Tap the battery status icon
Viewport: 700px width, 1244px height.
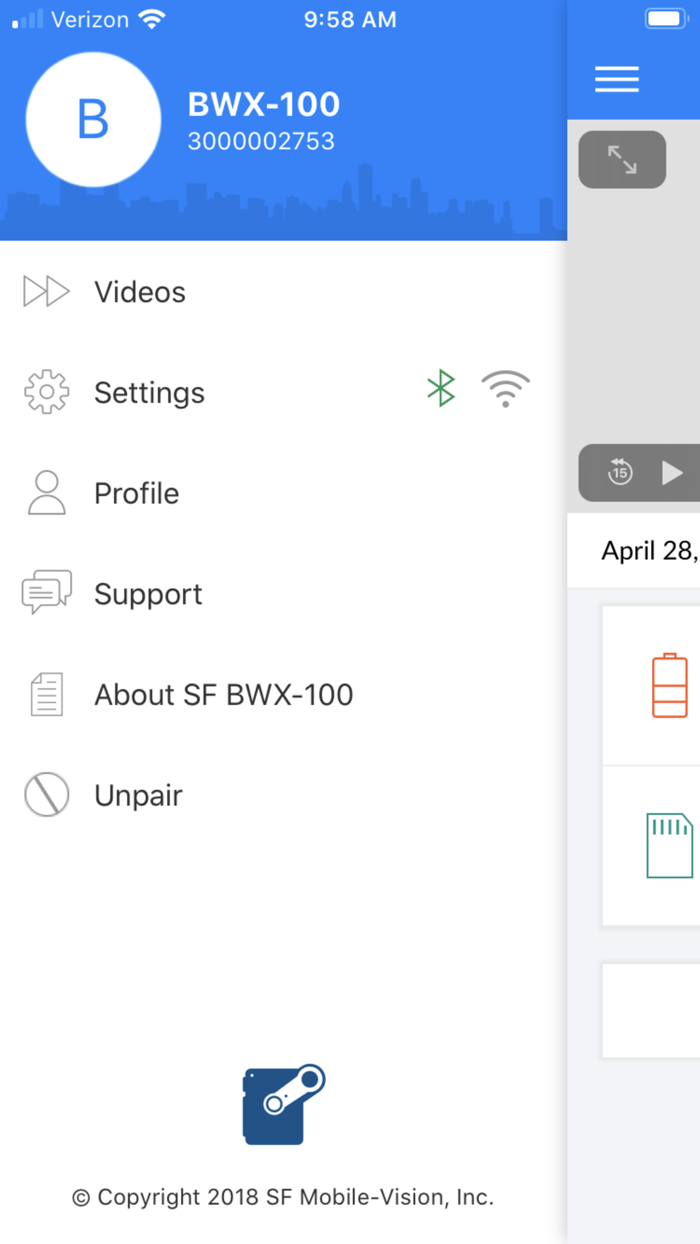(669, 686)
